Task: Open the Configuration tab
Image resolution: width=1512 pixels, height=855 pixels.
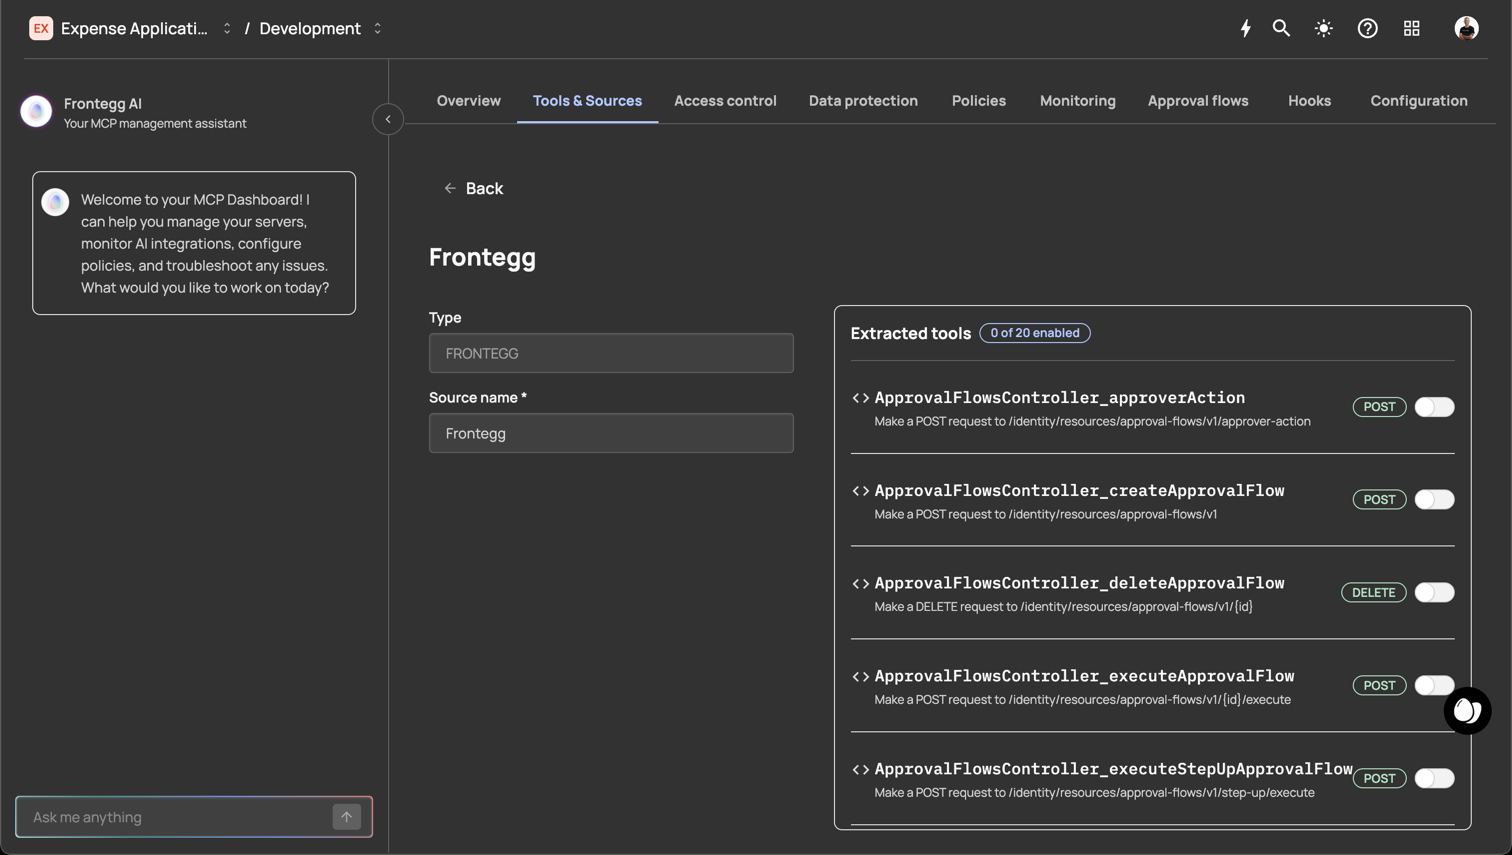Action: [1418, 101]
